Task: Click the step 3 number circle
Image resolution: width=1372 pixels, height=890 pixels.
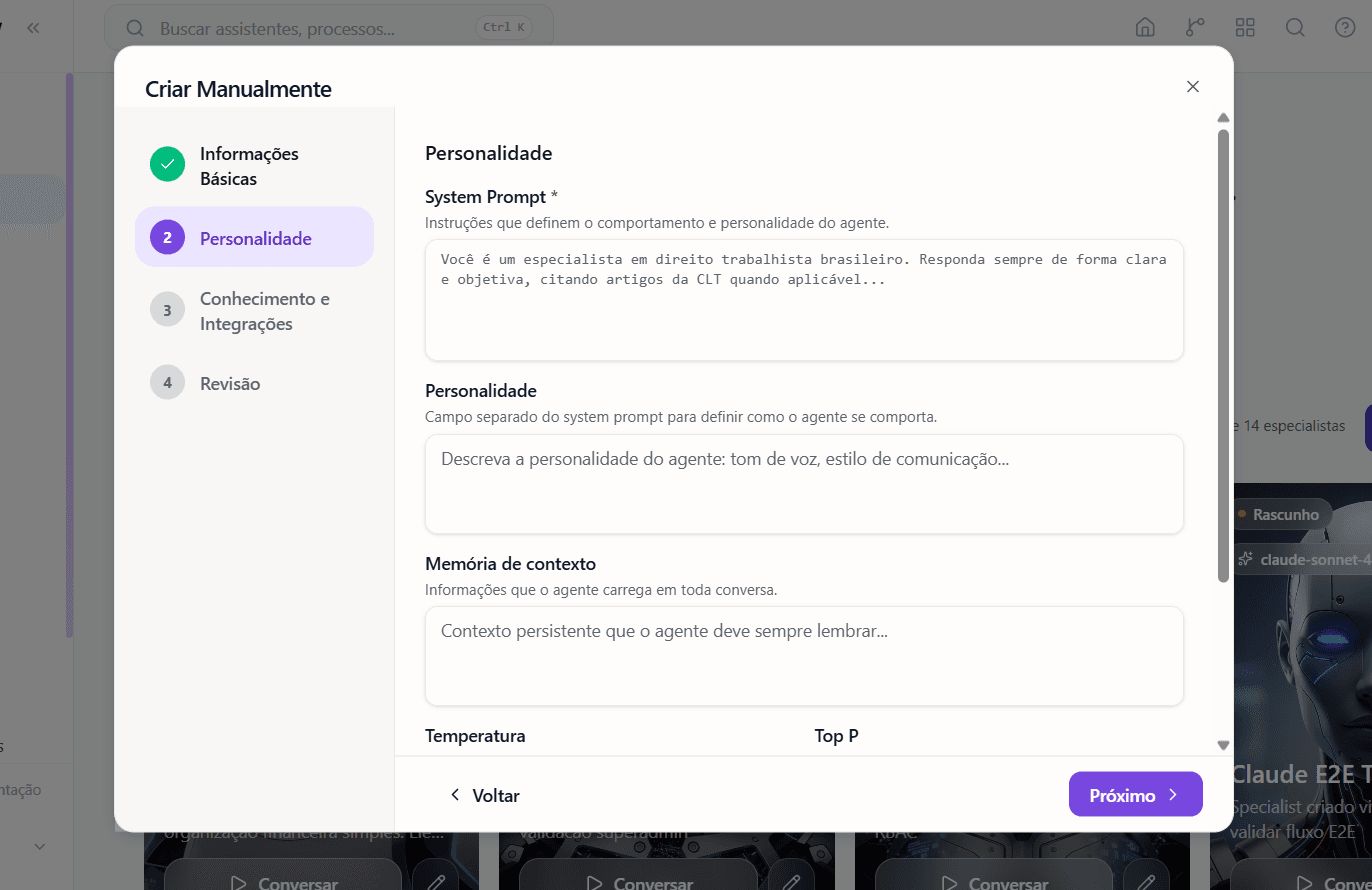Action: tap(167, 309)
